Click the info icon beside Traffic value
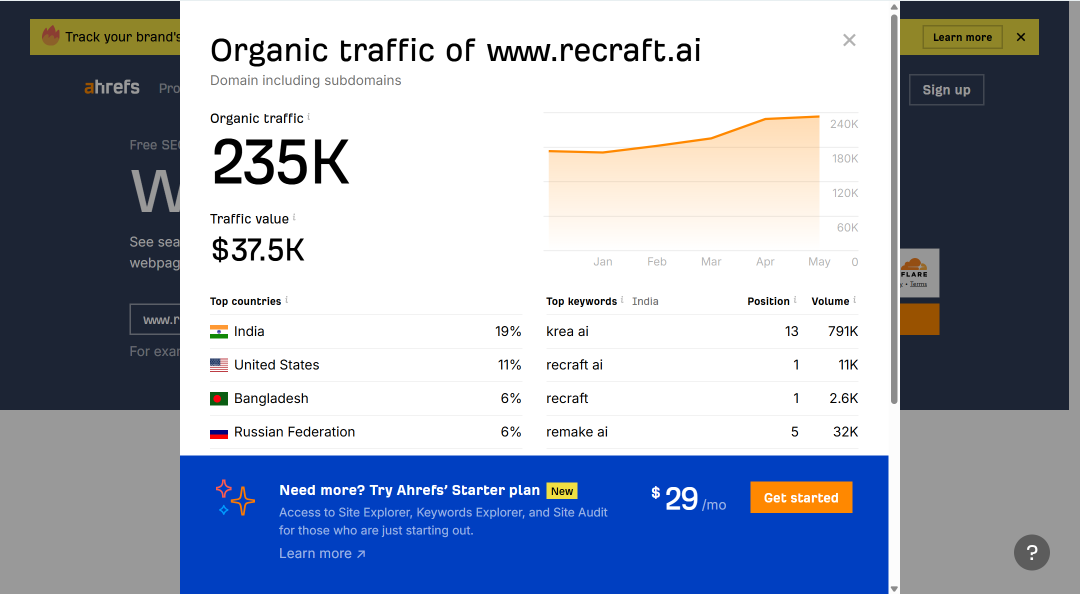Screen dimensions: 1080x594 (294, 217)
